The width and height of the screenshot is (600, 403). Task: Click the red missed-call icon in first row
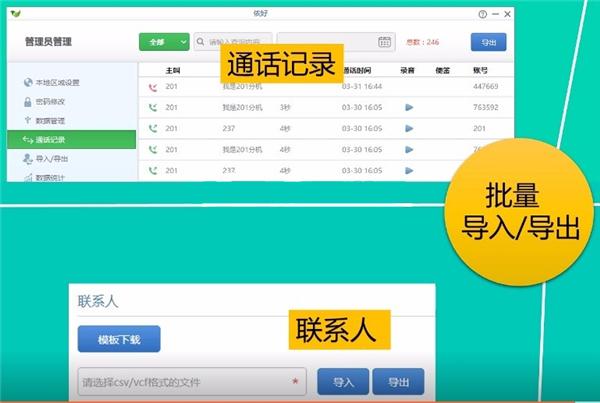pyautogui.click(x=153, y=88)
